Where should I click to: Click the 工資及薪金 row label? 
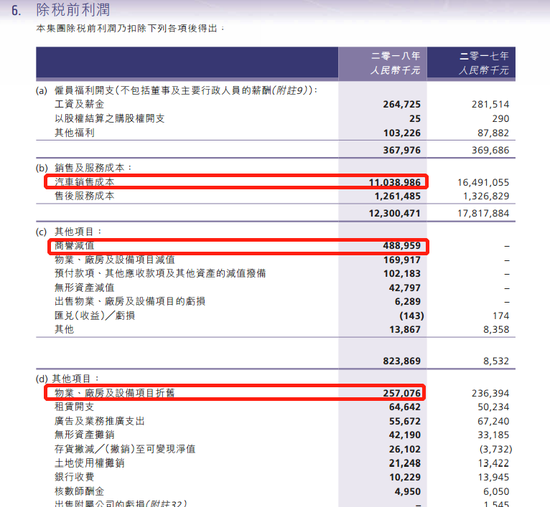click(79, 104)
